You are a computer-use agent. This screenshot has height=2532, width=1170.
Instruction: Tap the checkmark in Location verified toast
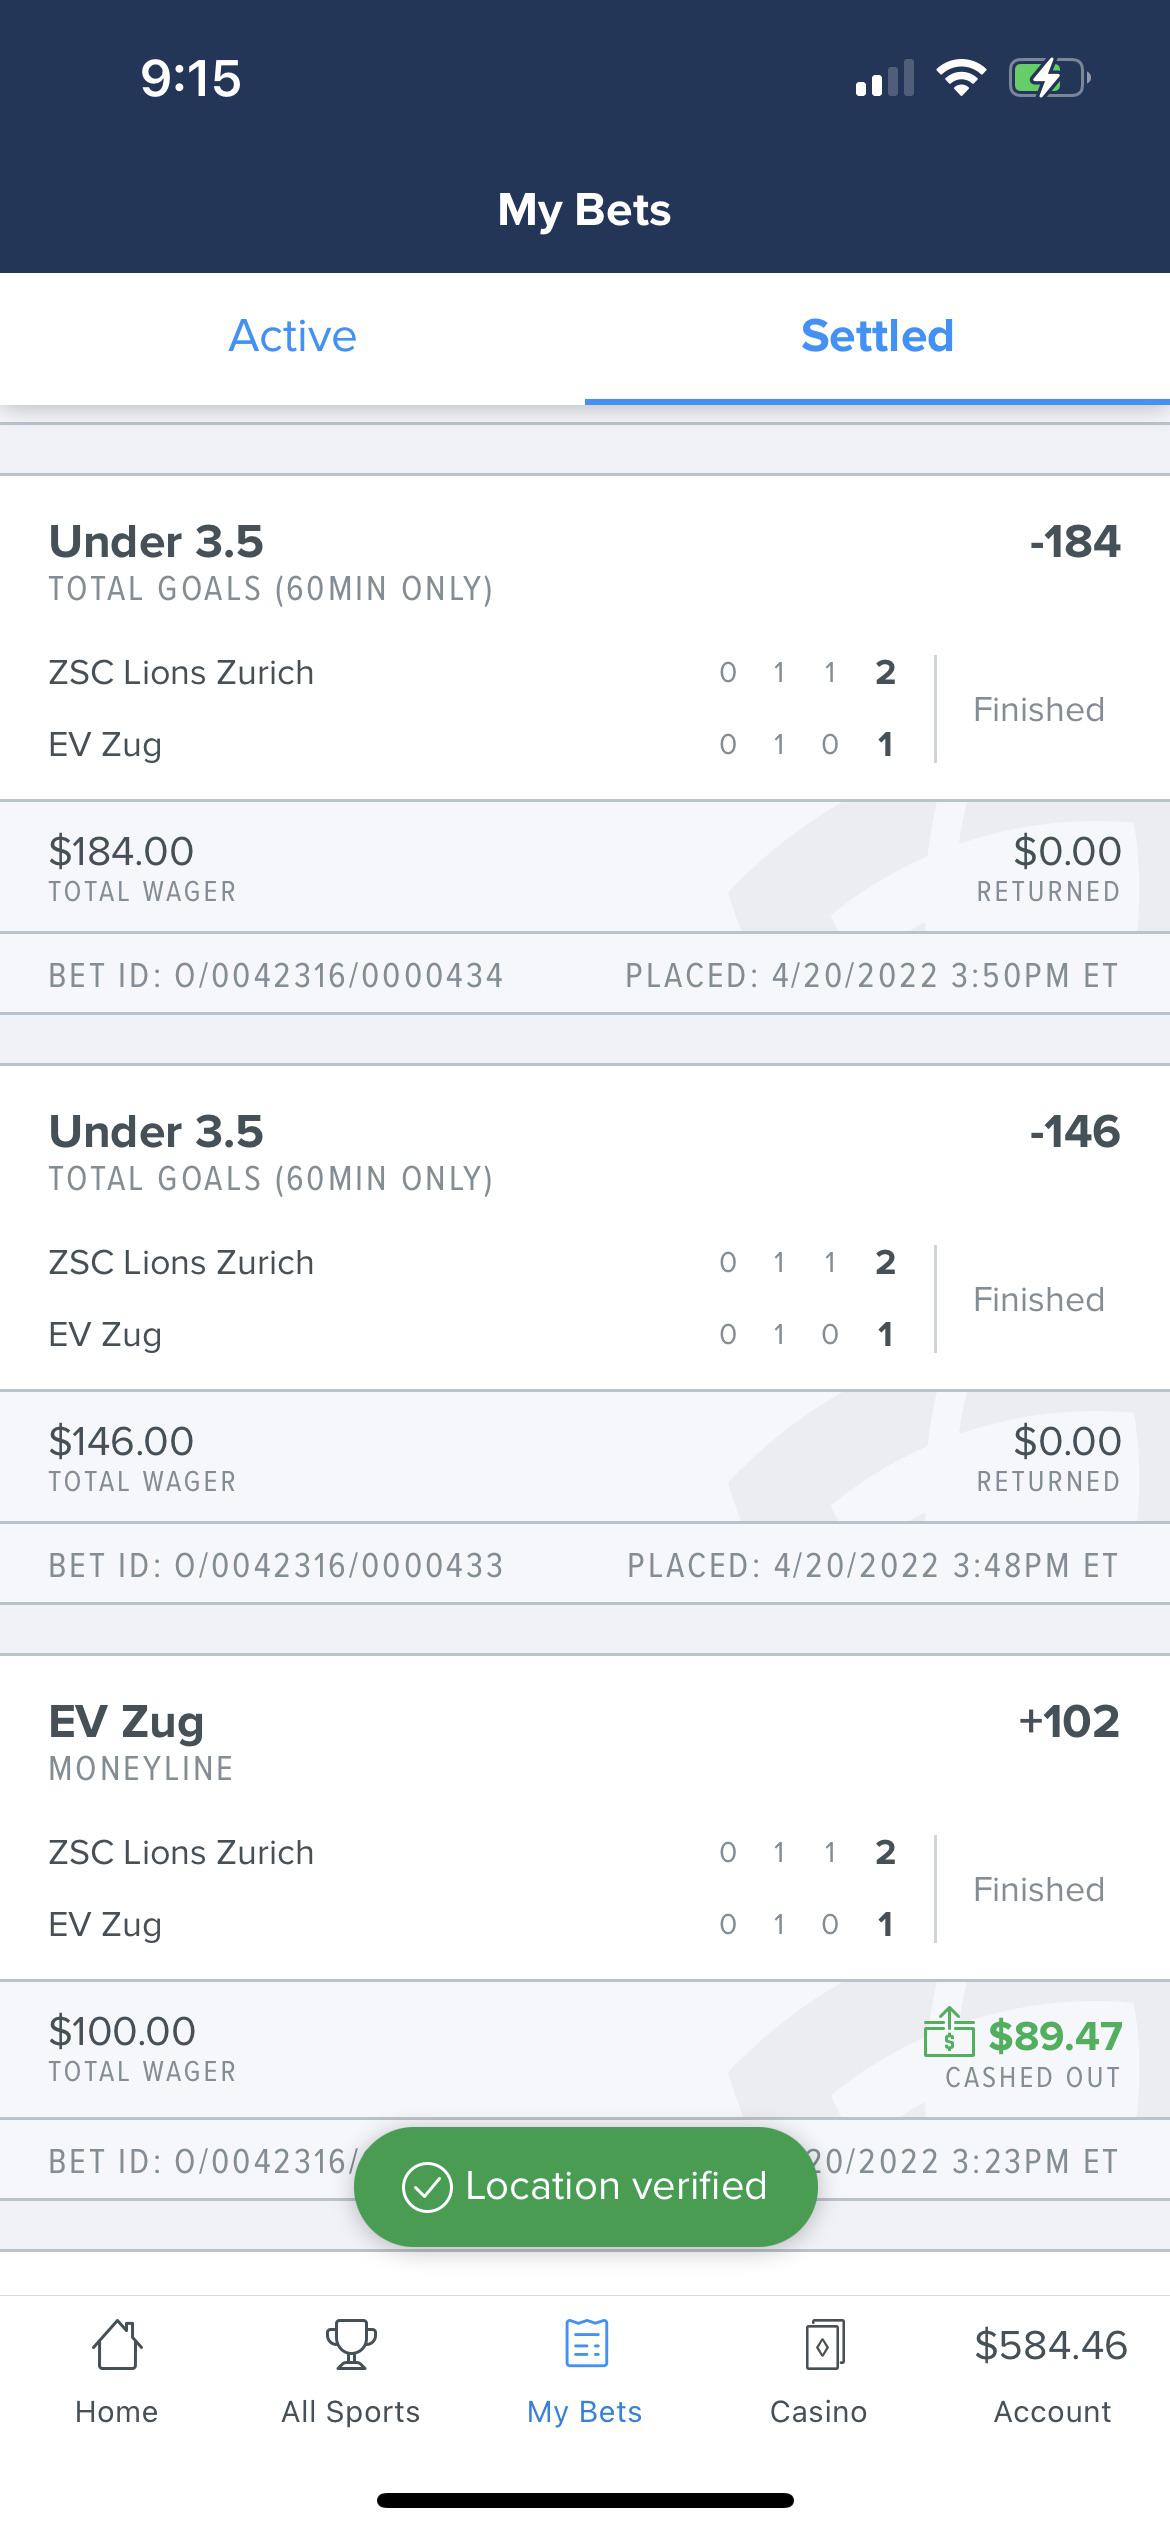(x=428, y=2185)
